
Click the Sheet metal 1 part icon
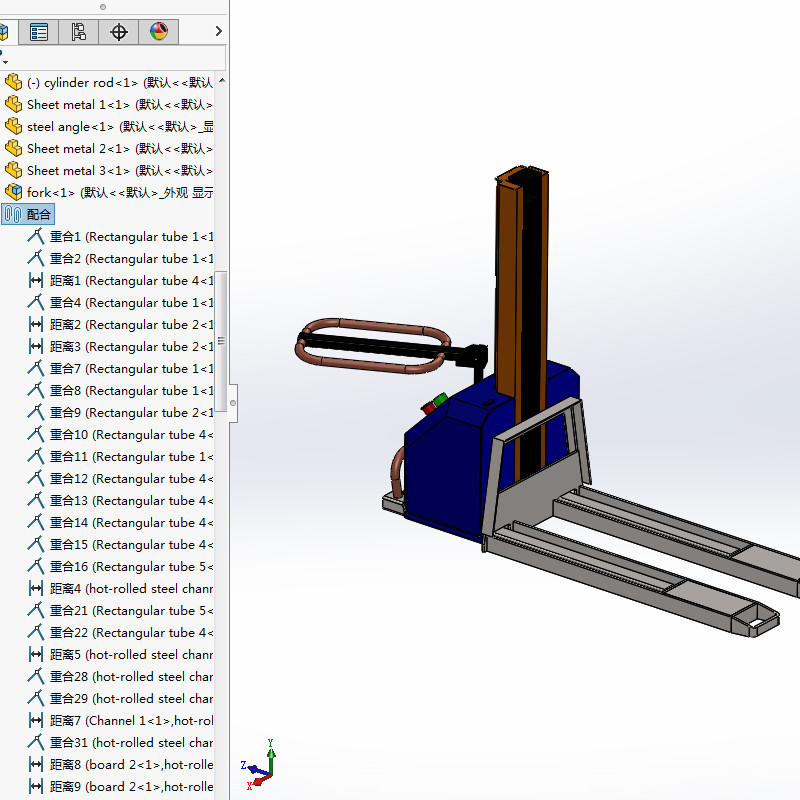click(x=14, y=104)
